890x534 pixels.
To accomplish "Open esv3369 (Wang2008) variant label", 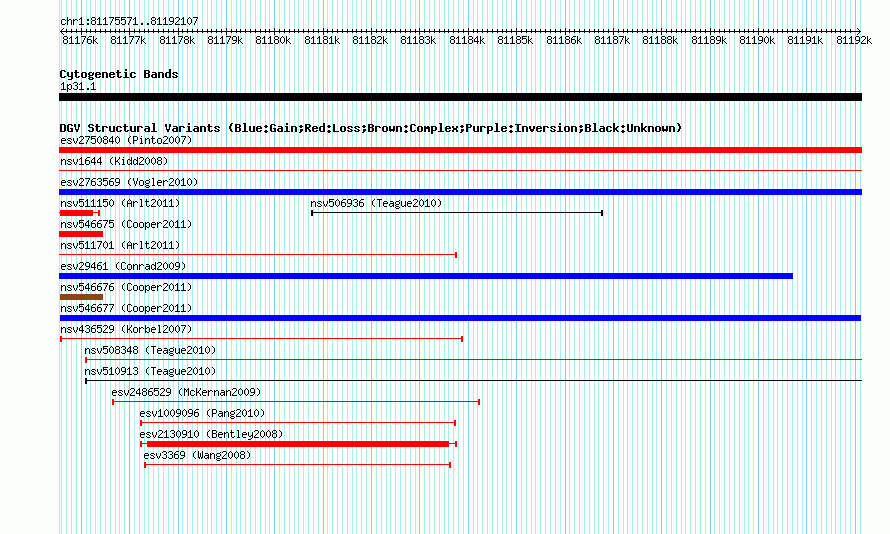I will pyautogui.click(x=197, y=455).
